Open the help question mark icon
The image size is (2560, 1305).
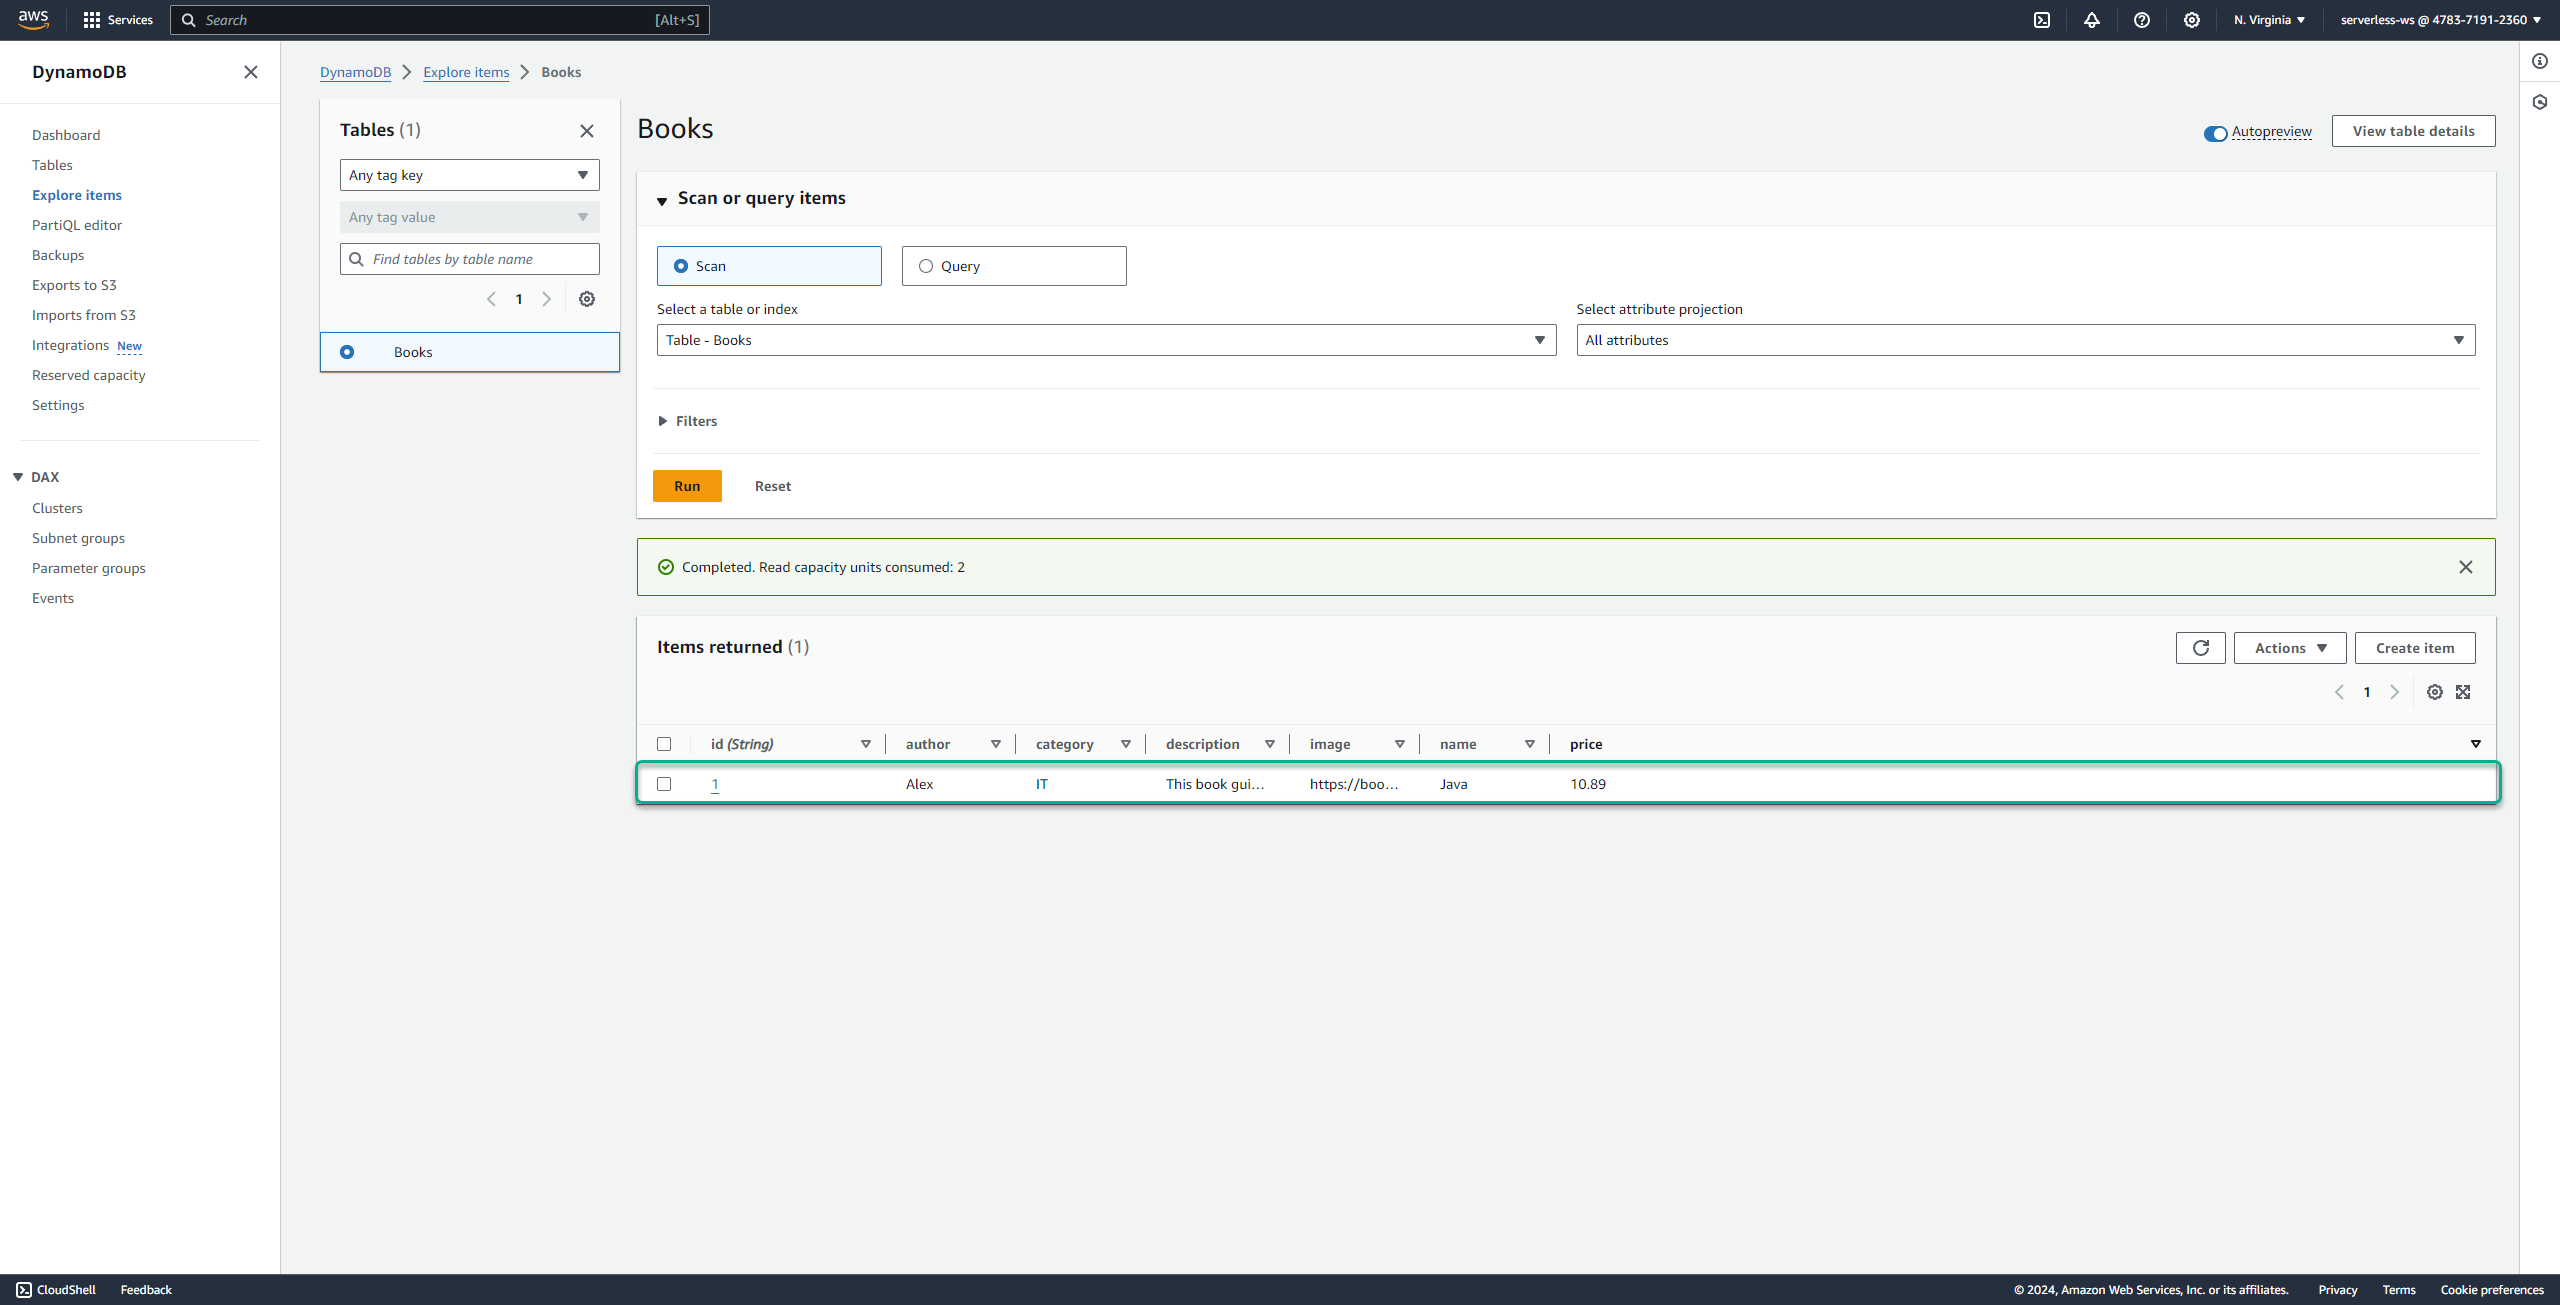(x=2142, y=20)
